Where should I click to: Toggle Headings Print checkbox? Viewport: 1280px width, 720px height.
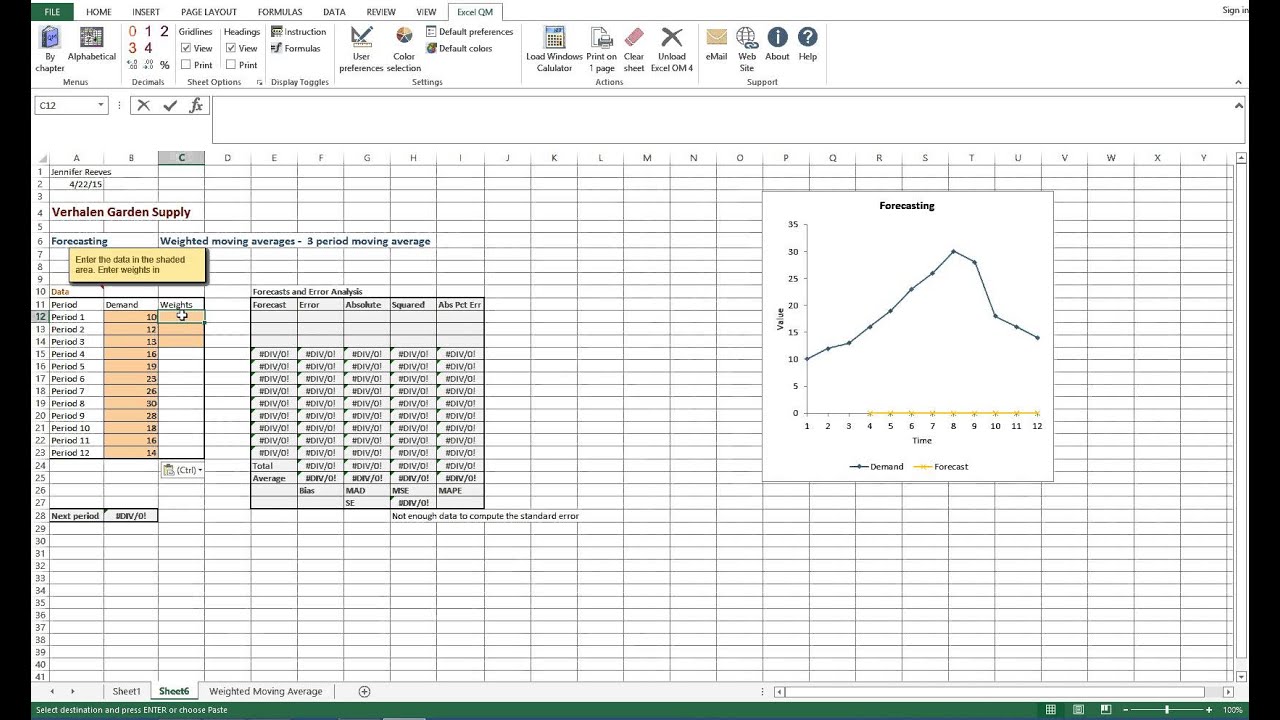[x=231, y=65]
